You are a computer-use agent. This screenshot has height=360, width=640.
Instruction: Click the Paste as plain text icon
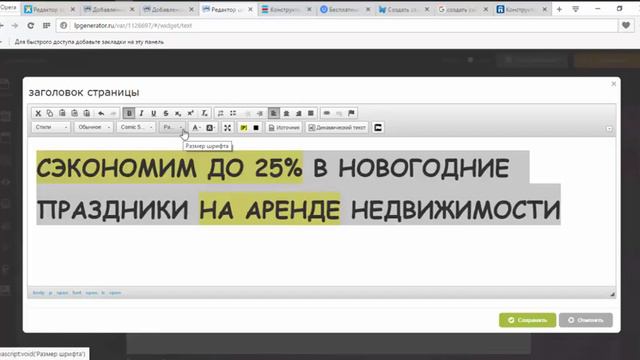pyautogui.click(x=74, y=113)
